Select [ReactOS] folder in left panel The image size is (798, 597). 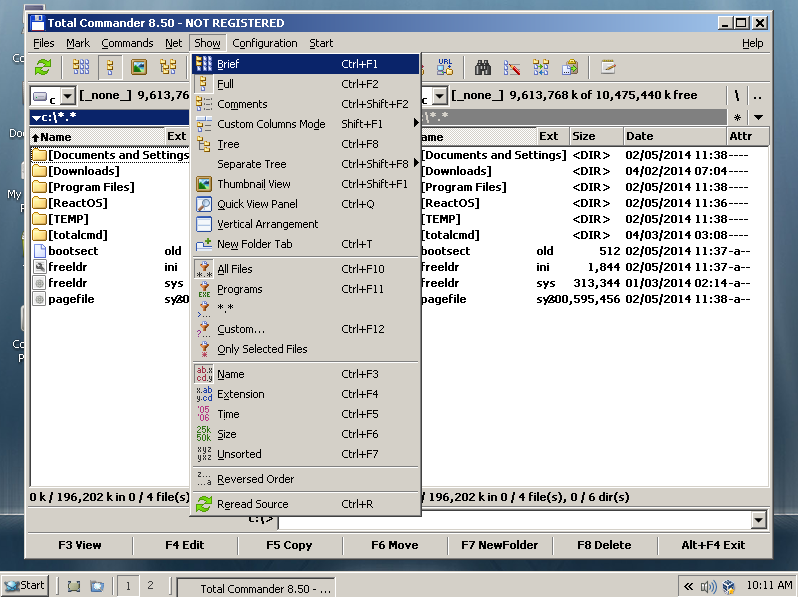(77, 203)
